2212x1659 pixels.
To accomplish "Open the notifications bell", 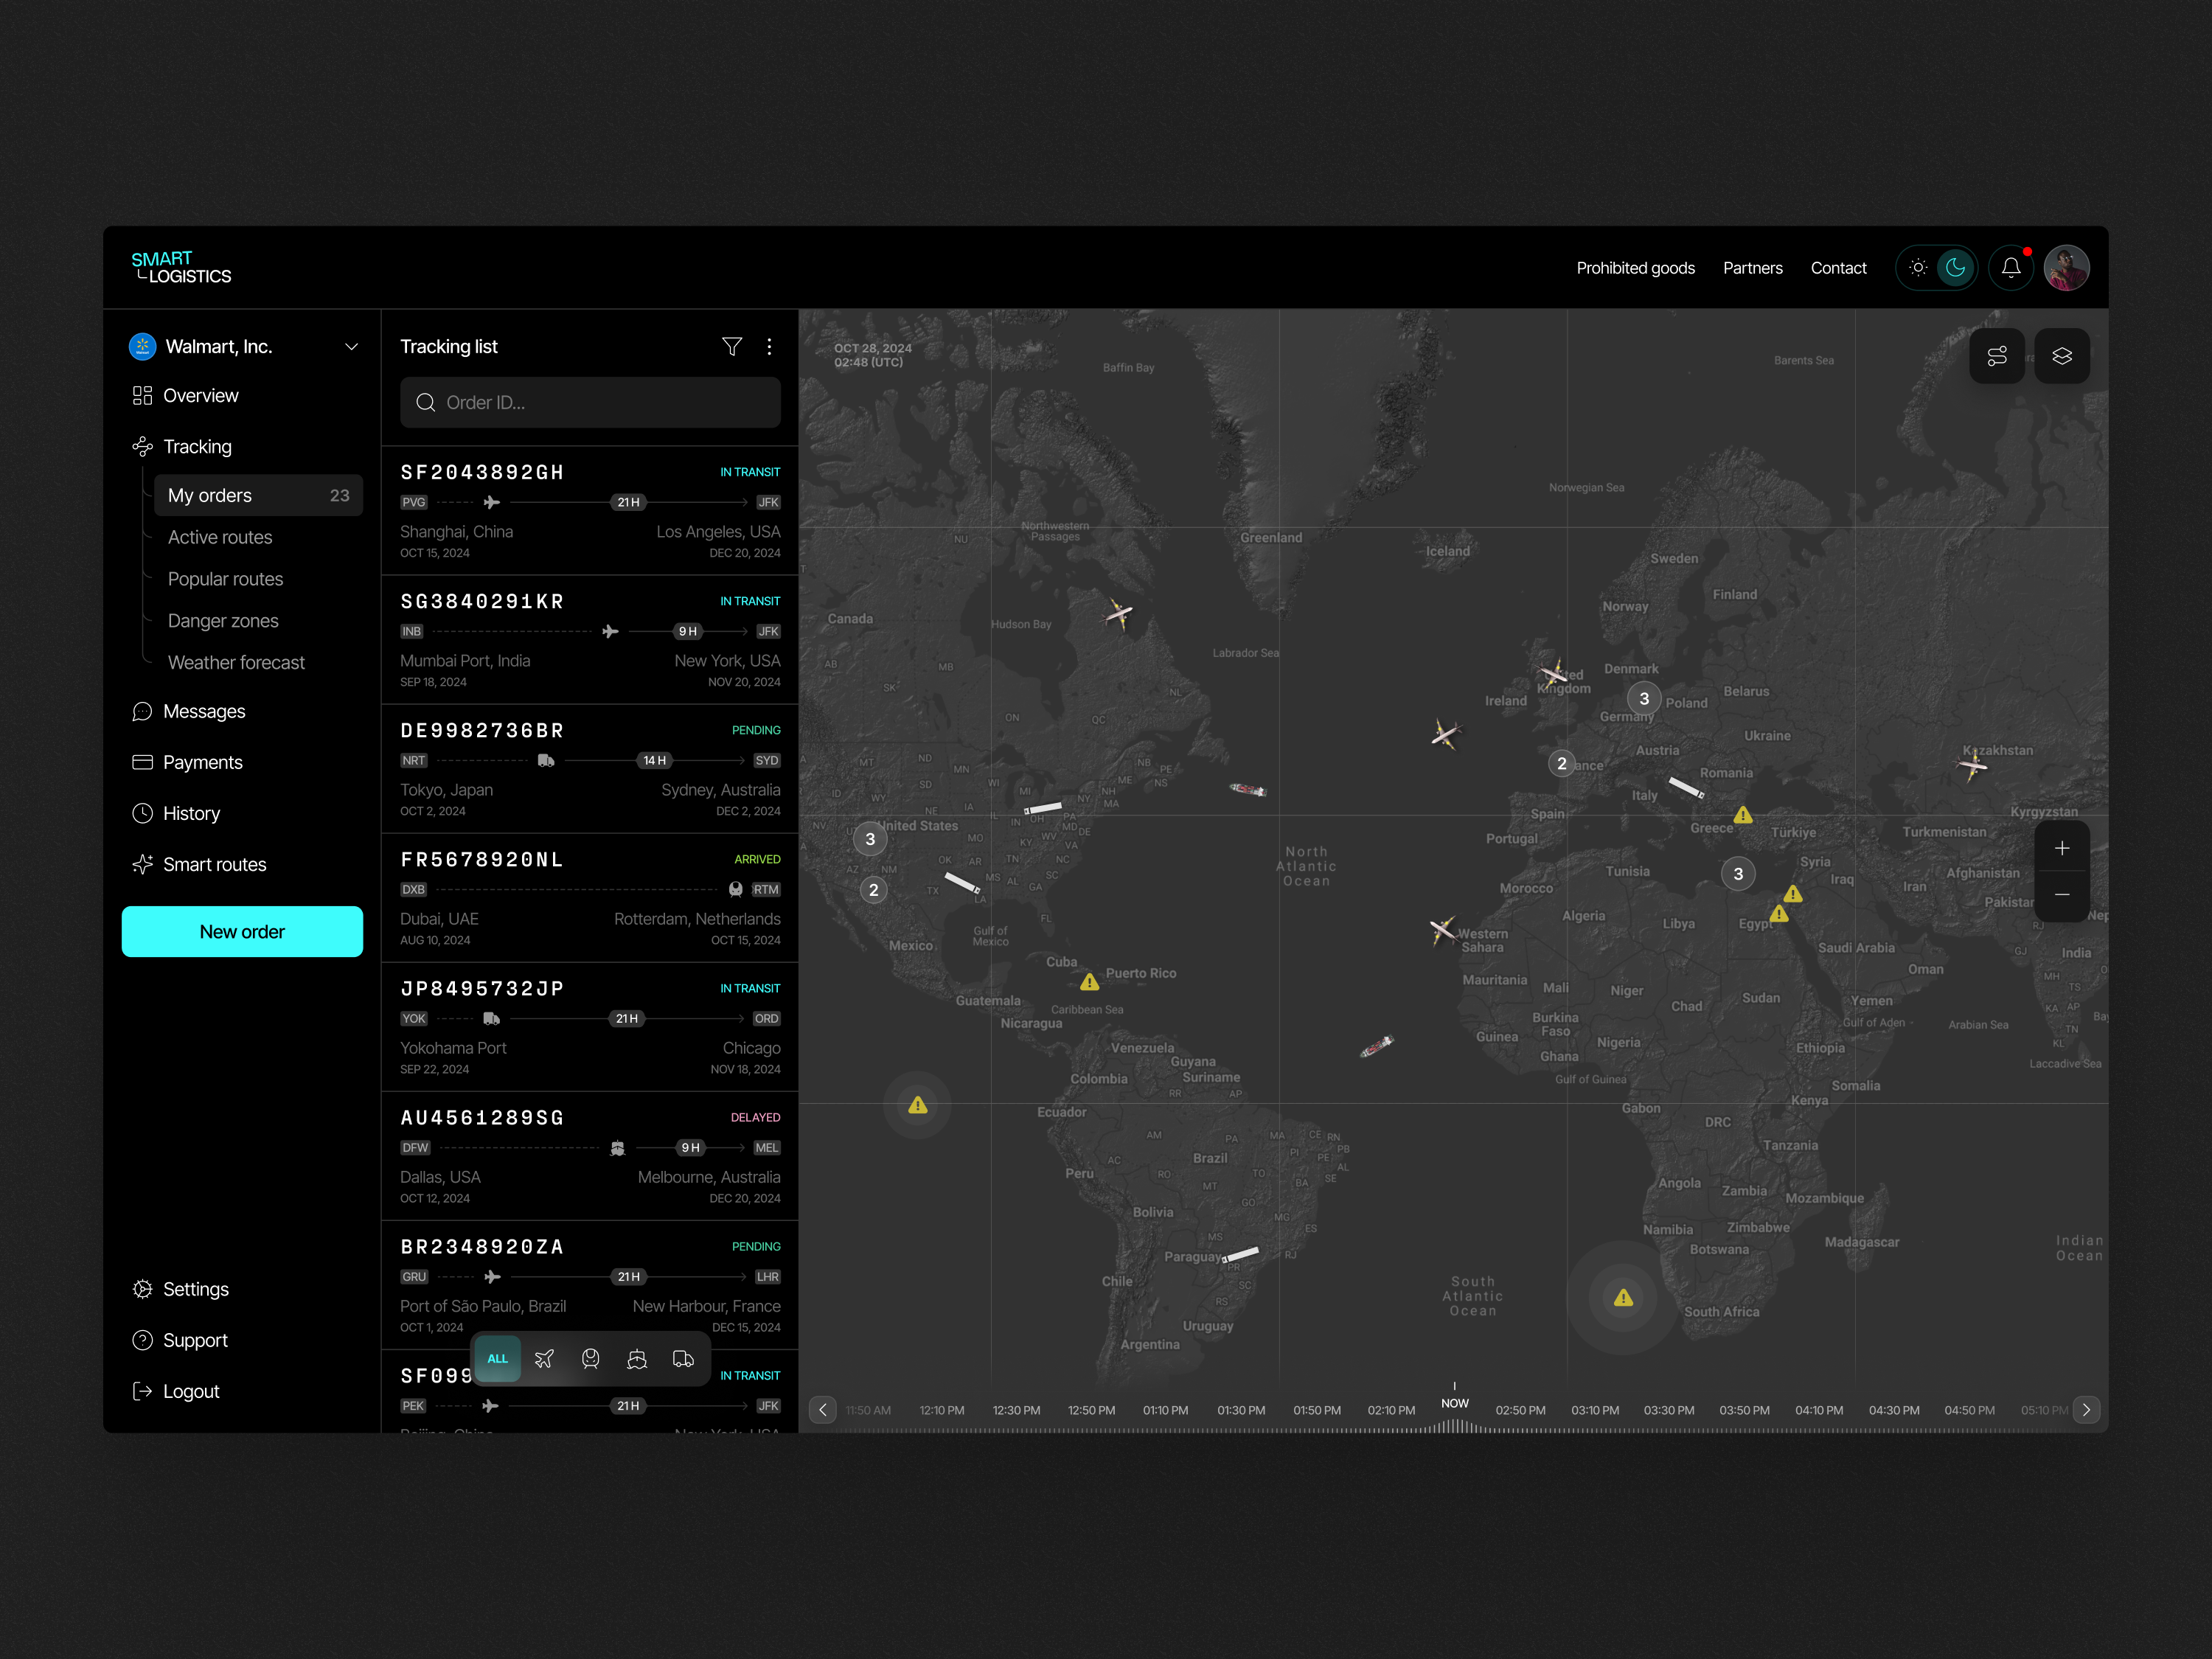I will pyautogui.click(x=2011, y=267).
